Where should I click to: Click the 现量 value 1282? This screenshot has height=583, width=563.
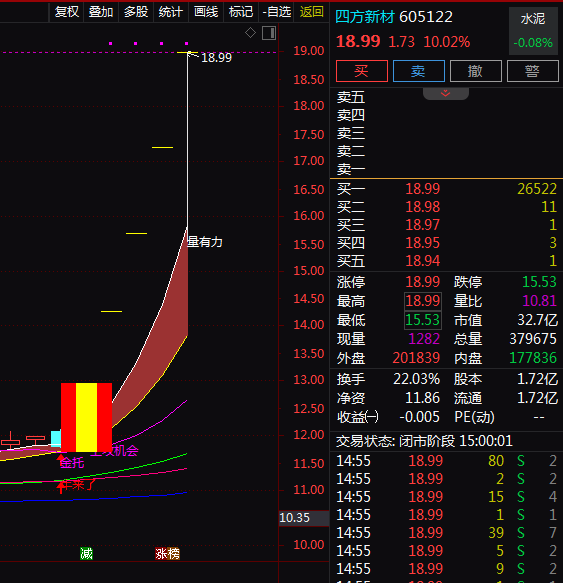coord(424,339)
